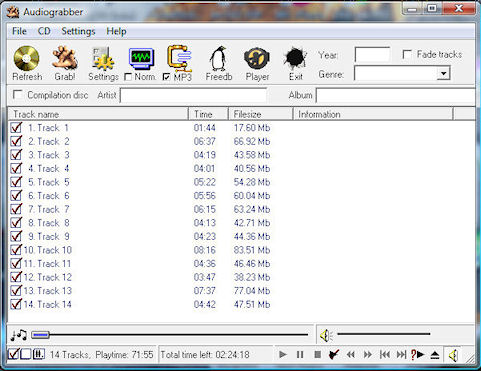
Task: Click the Information column header
Action: [x=373, y=114]
